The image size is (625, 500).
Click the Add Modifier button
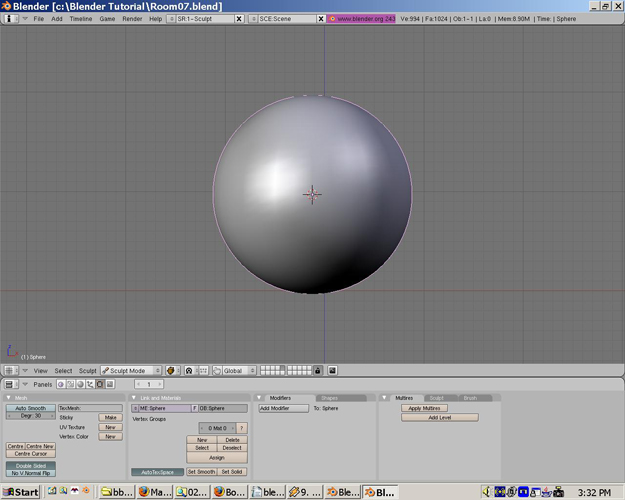(283, 408)
